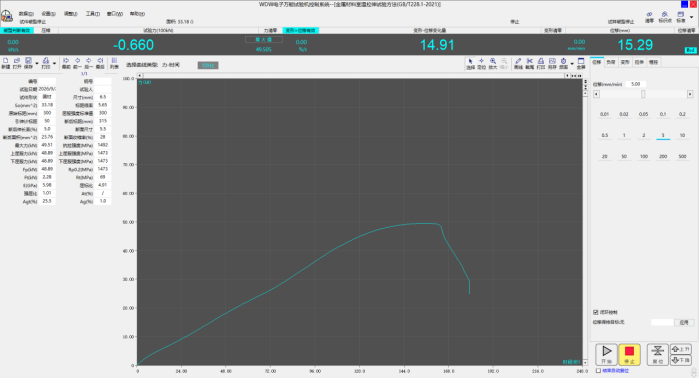Viewport: 700px width, 378px height.
Task: Open the 帮助 (Help) menu
Action: pos(137,14)
